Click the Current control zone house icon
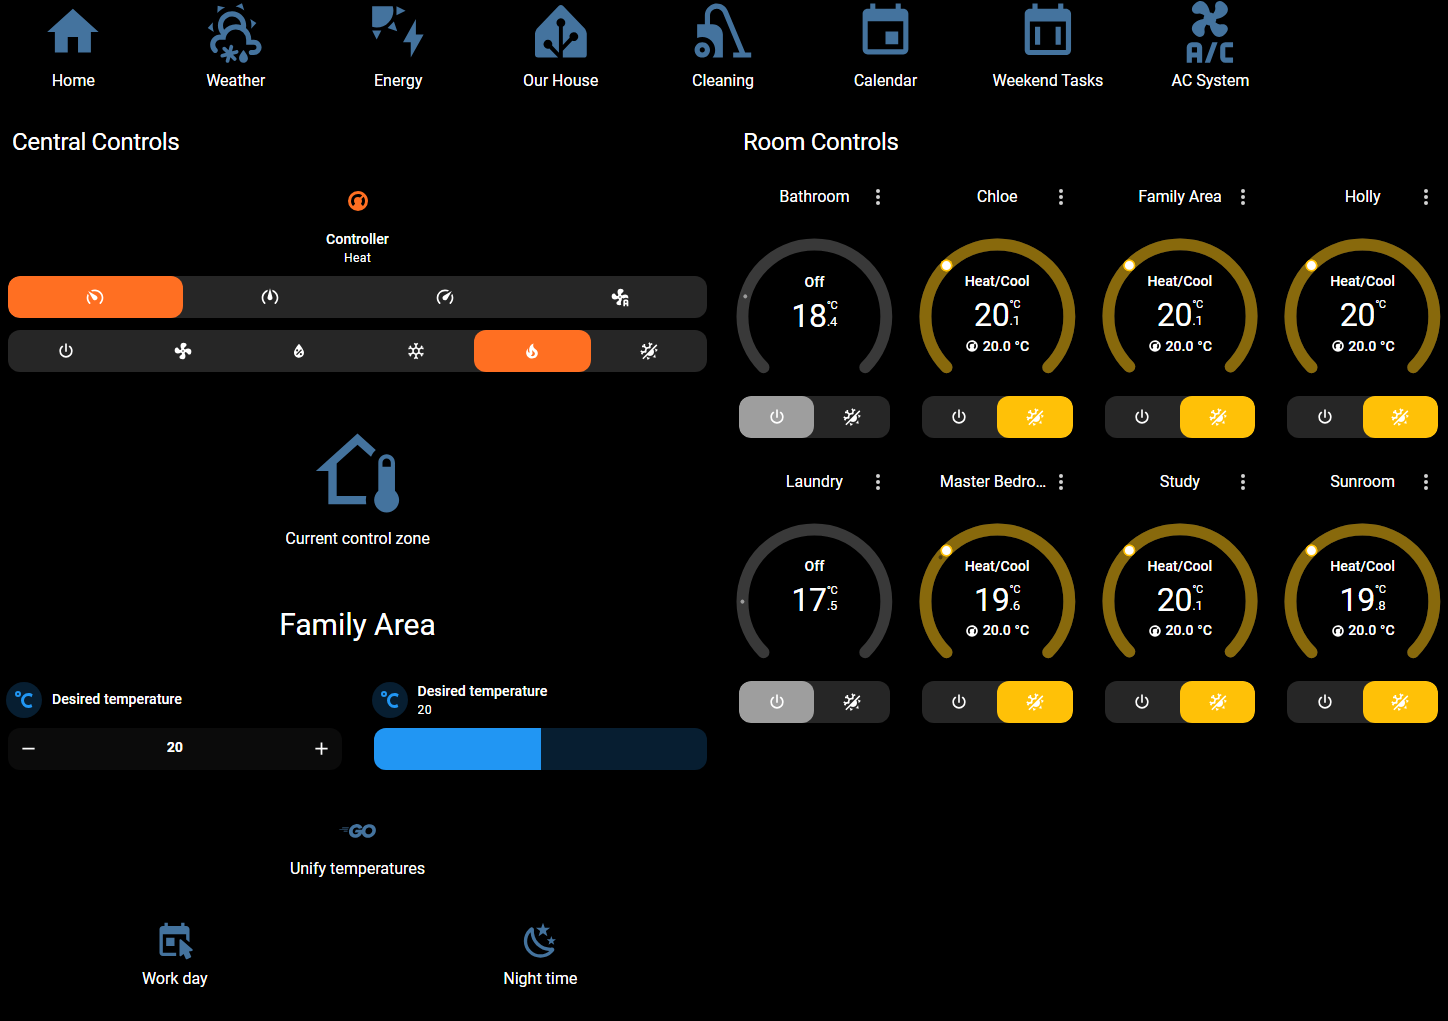Image resolution: width=1448 pixels, height=1021 pixels. coord(358,473)
